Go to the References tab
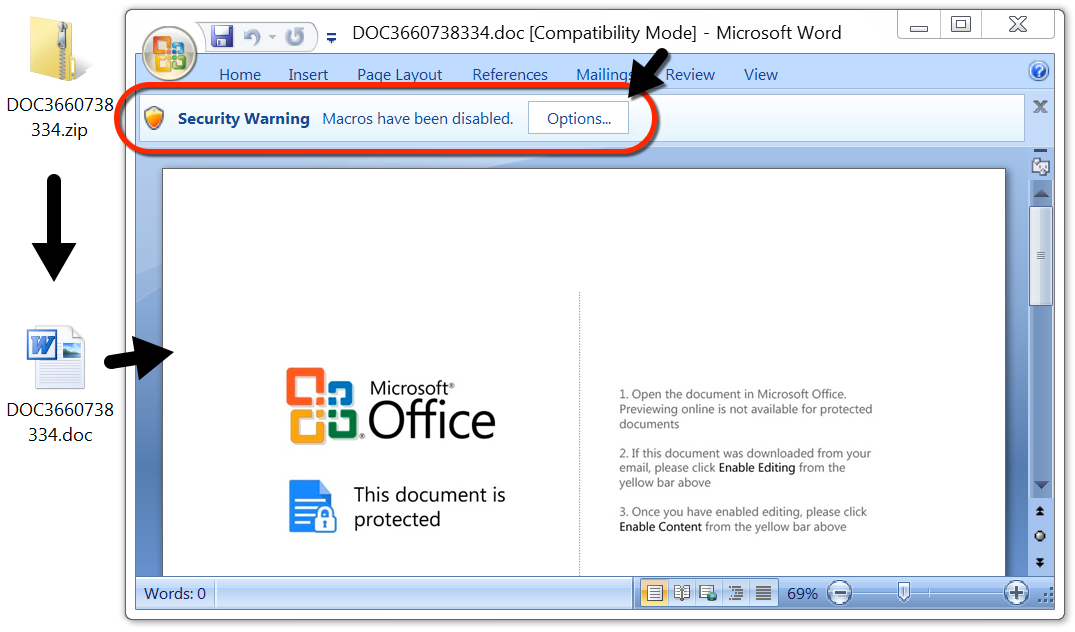Image resolution: width=1075 pixels, height=632 pixels. pos(509,74)
